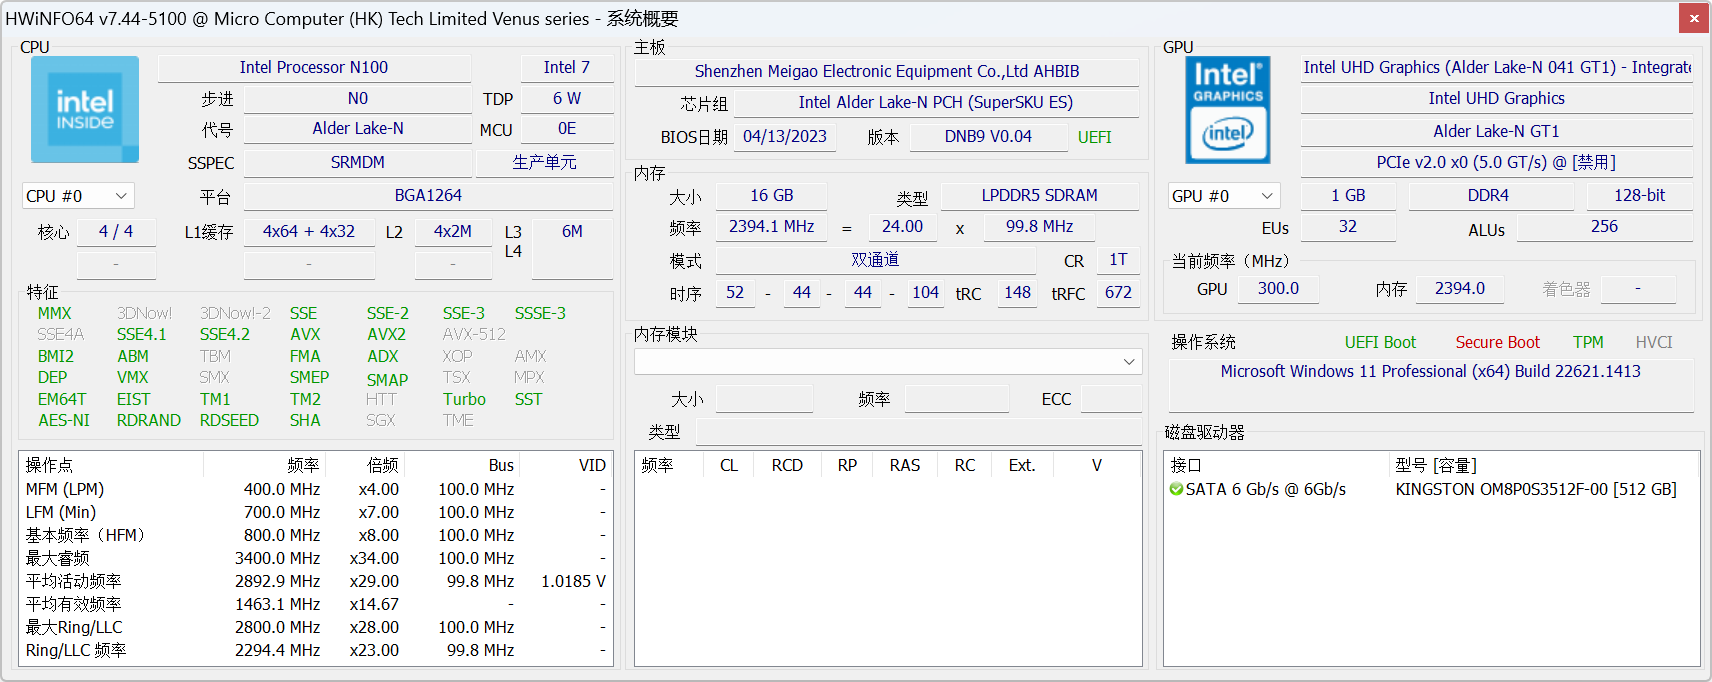Click the LPDDR5 SDRAM memory type field
The image size is (1712, 682).
[1039, 196]
